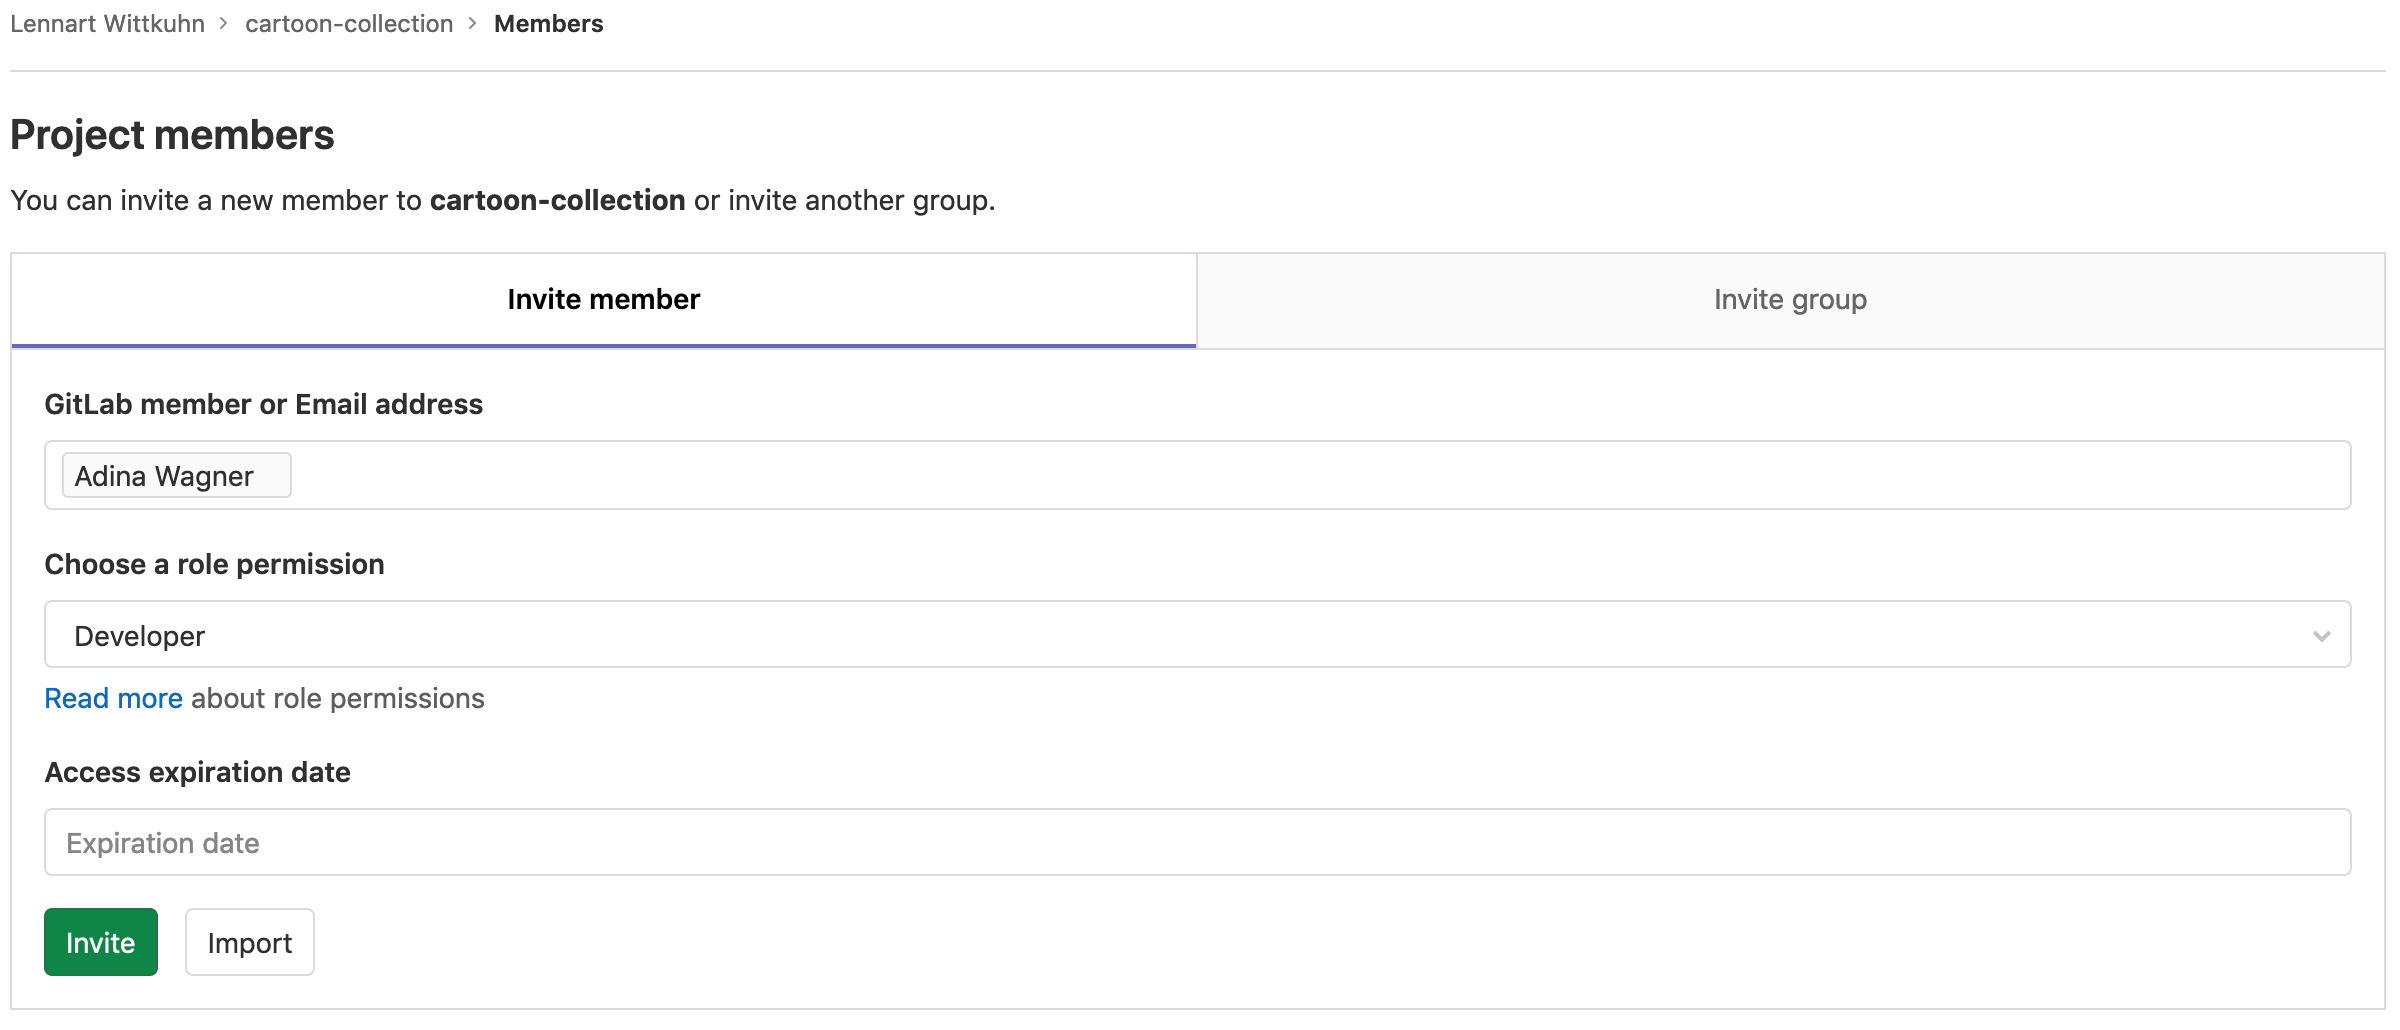
Task: Click the Import button
Action: pos(249,942)
